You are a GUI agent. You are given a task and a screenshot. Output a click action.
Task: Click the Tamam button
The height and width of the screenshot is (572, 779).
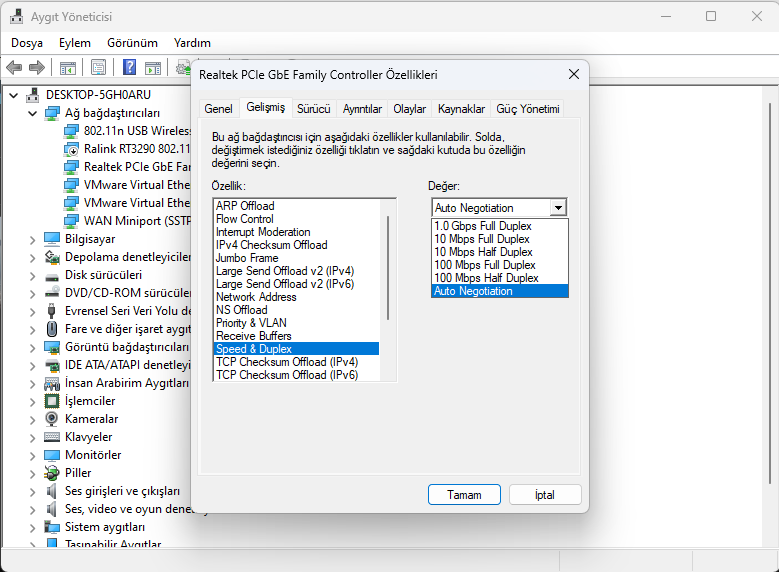(x=464, y=495)
